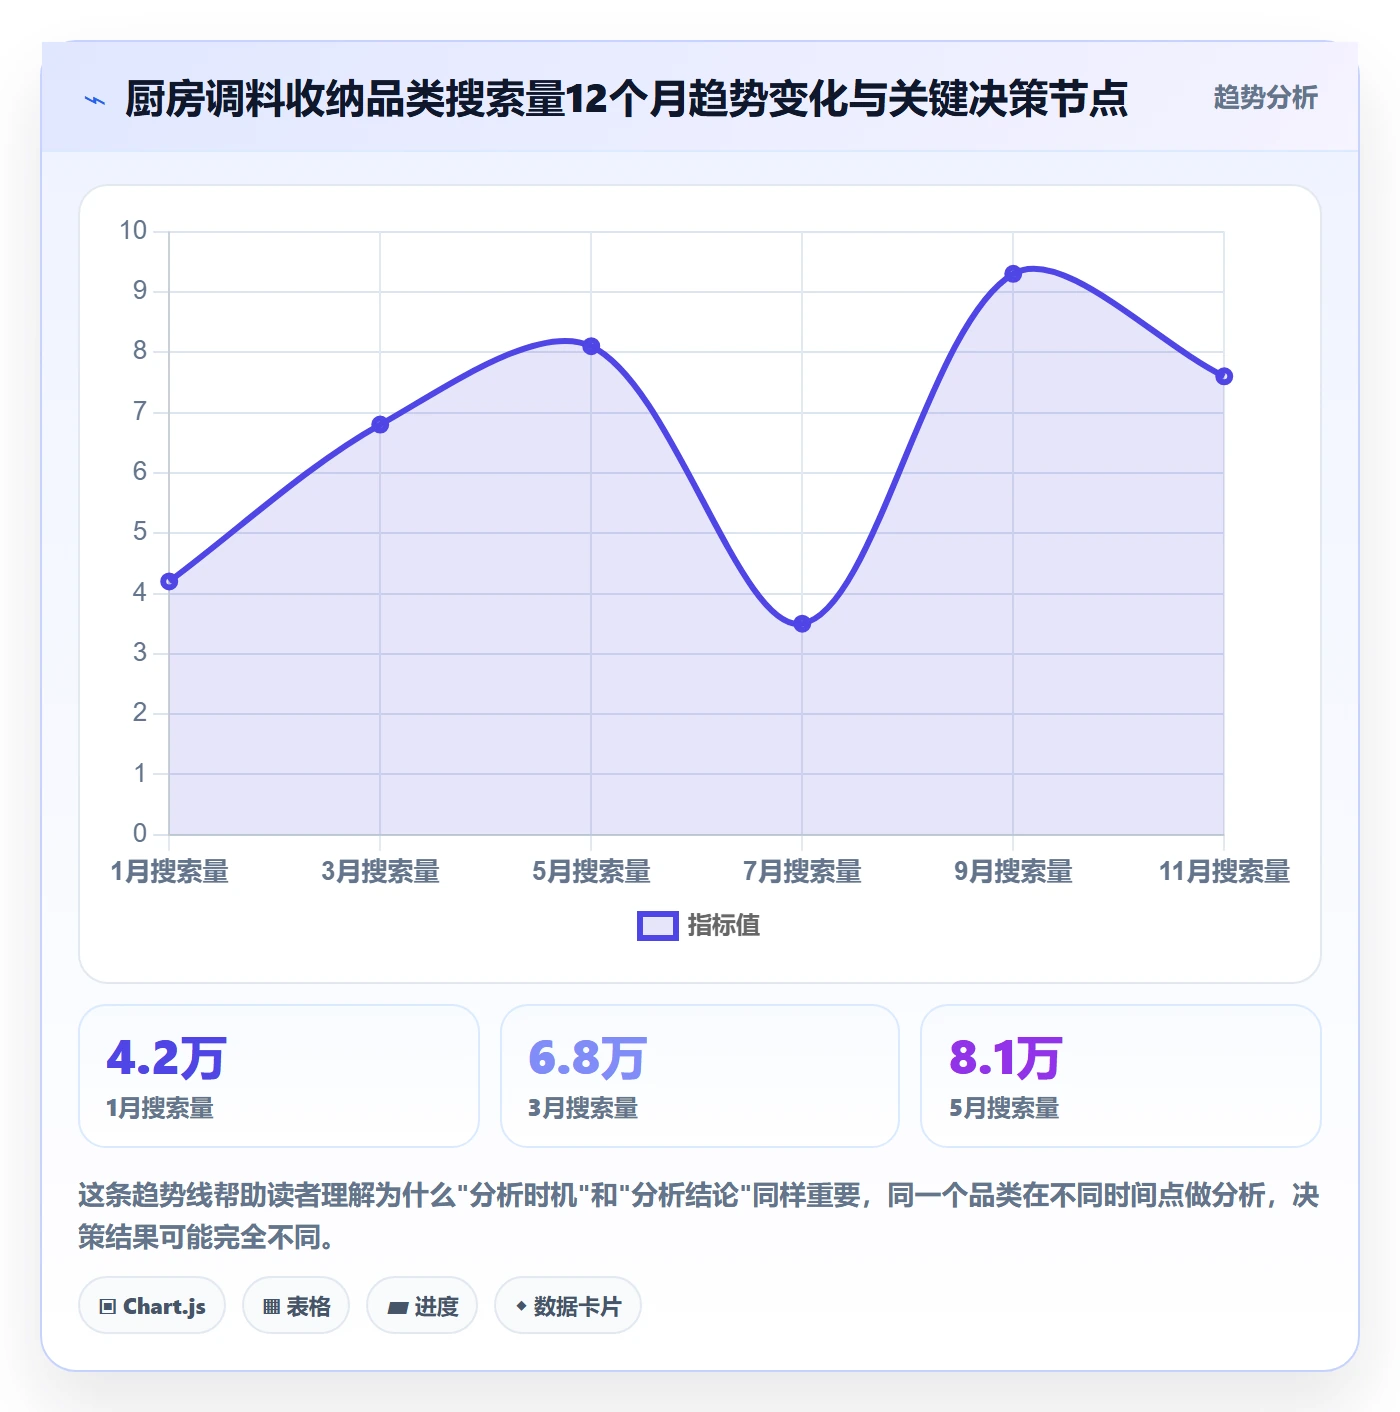This screenshot has height=1412, width=1400.
Task: Click the 进度 tag chip
Action: pyautogui.click(x=422, y=1305)
